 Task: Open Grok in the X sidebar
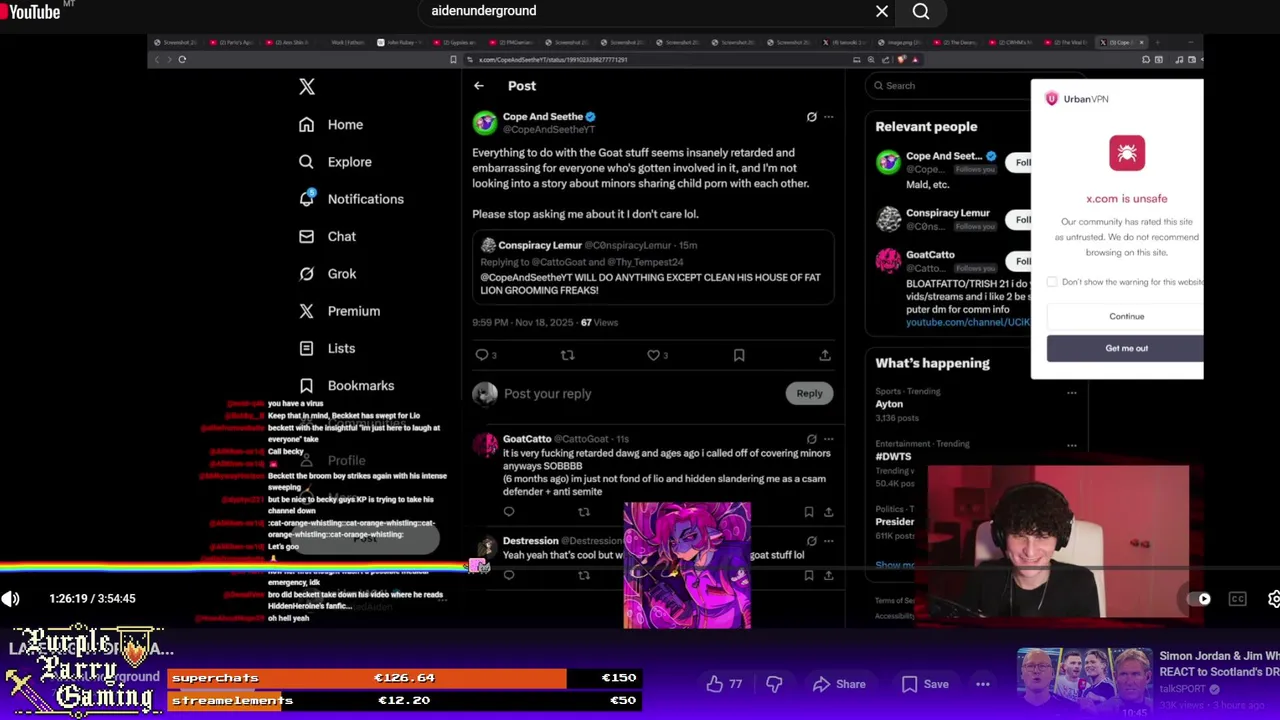click(327, 274)
